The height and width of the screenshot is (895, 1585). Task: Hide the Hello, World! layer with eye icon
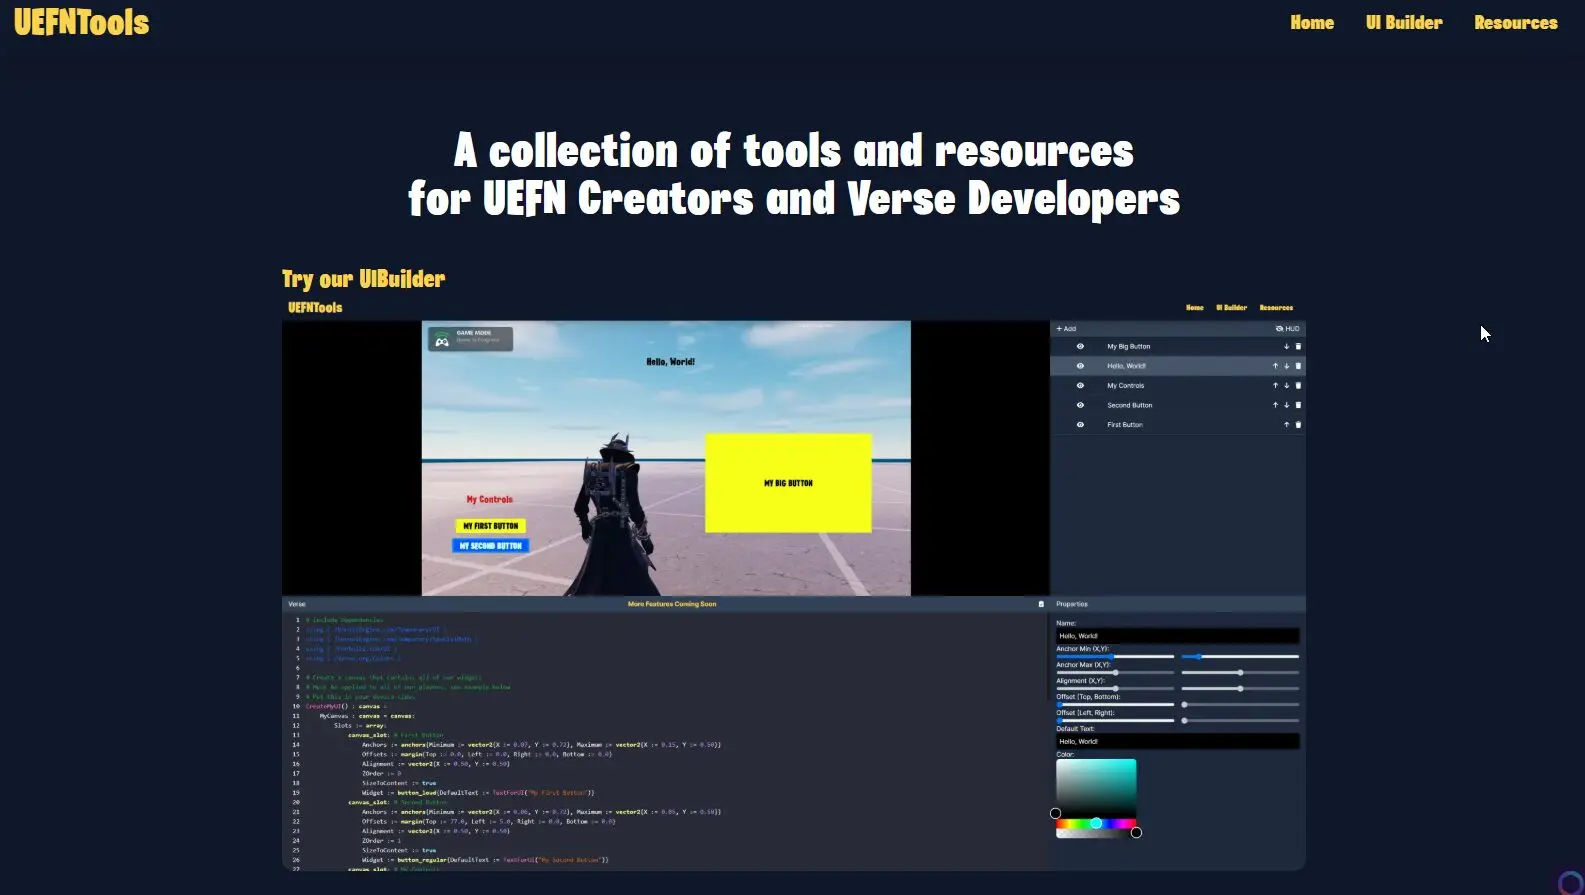click(1080, 366)
